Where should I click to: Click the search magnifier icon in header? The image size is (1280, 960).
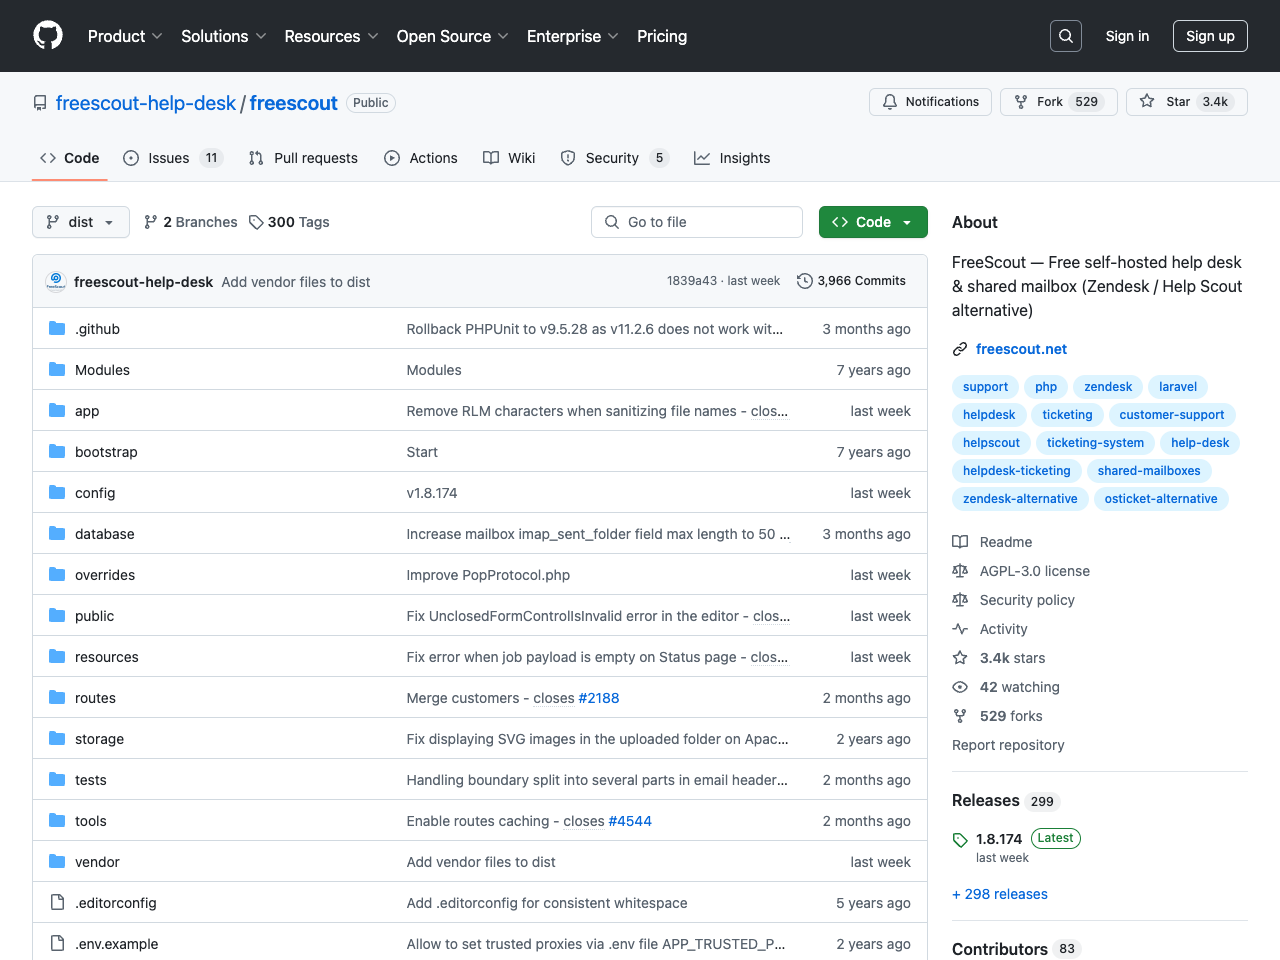coord(1066,36)
